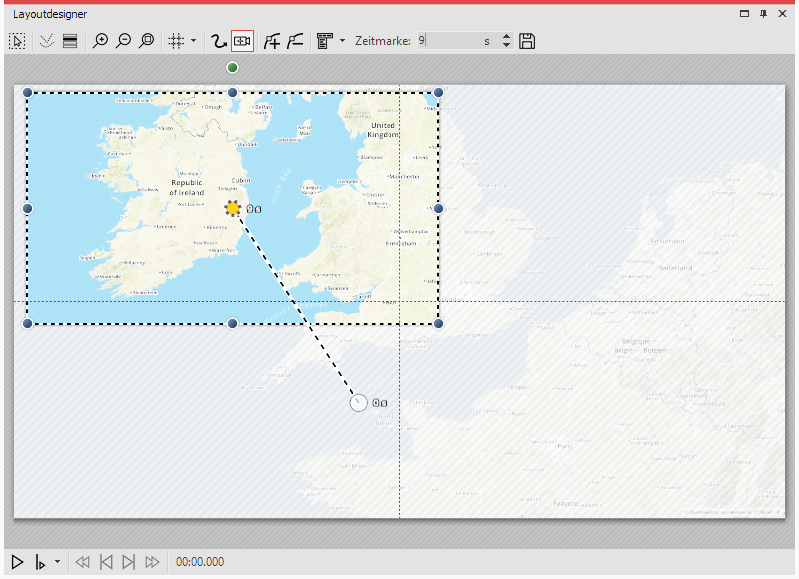
Task: Select the motion path tool icon
Action: click(x=218, y=41)
